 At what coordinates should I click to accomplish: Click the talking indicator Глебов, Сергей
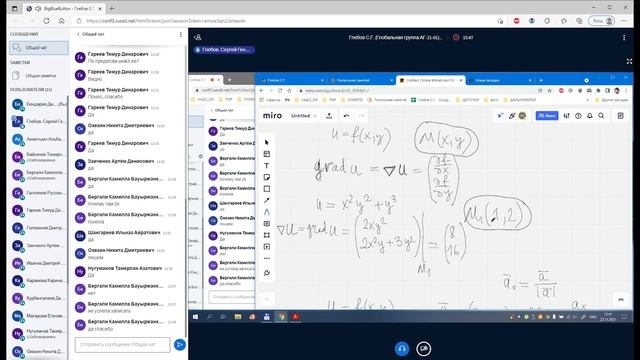224,50
